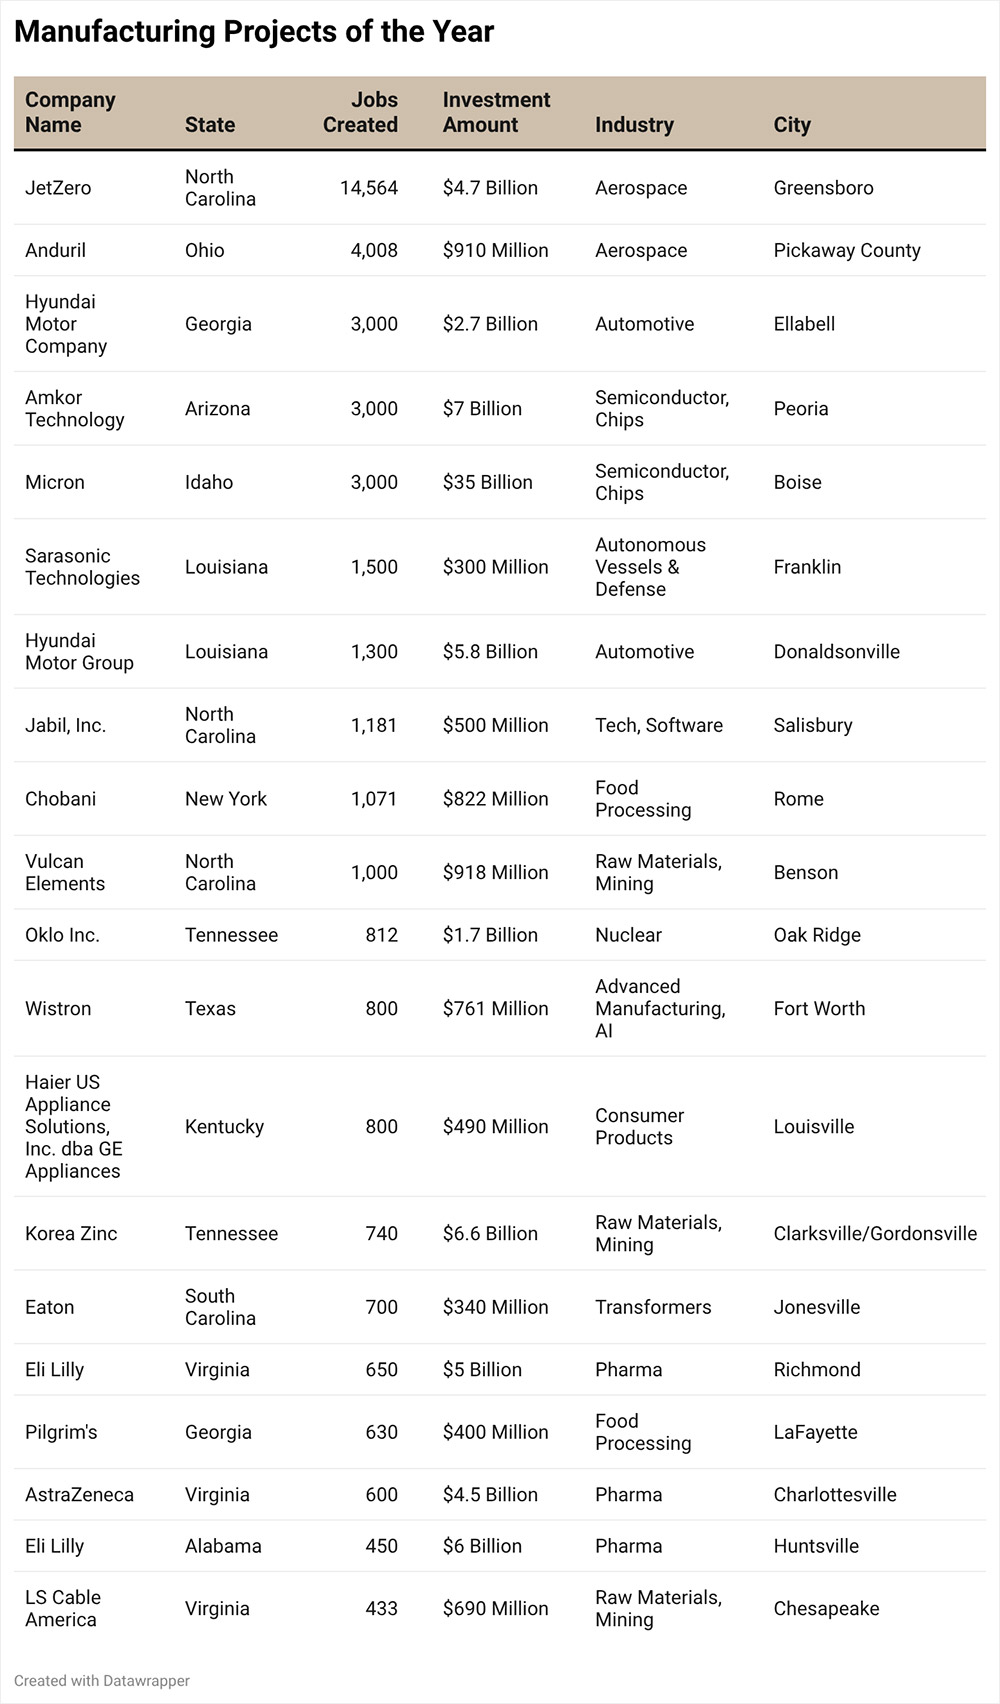Image resolution: width=1000 pixels, height=1704 pixels.
Task: Select the Manufacturing Projects of the Year title
Action: pos(254,32)
